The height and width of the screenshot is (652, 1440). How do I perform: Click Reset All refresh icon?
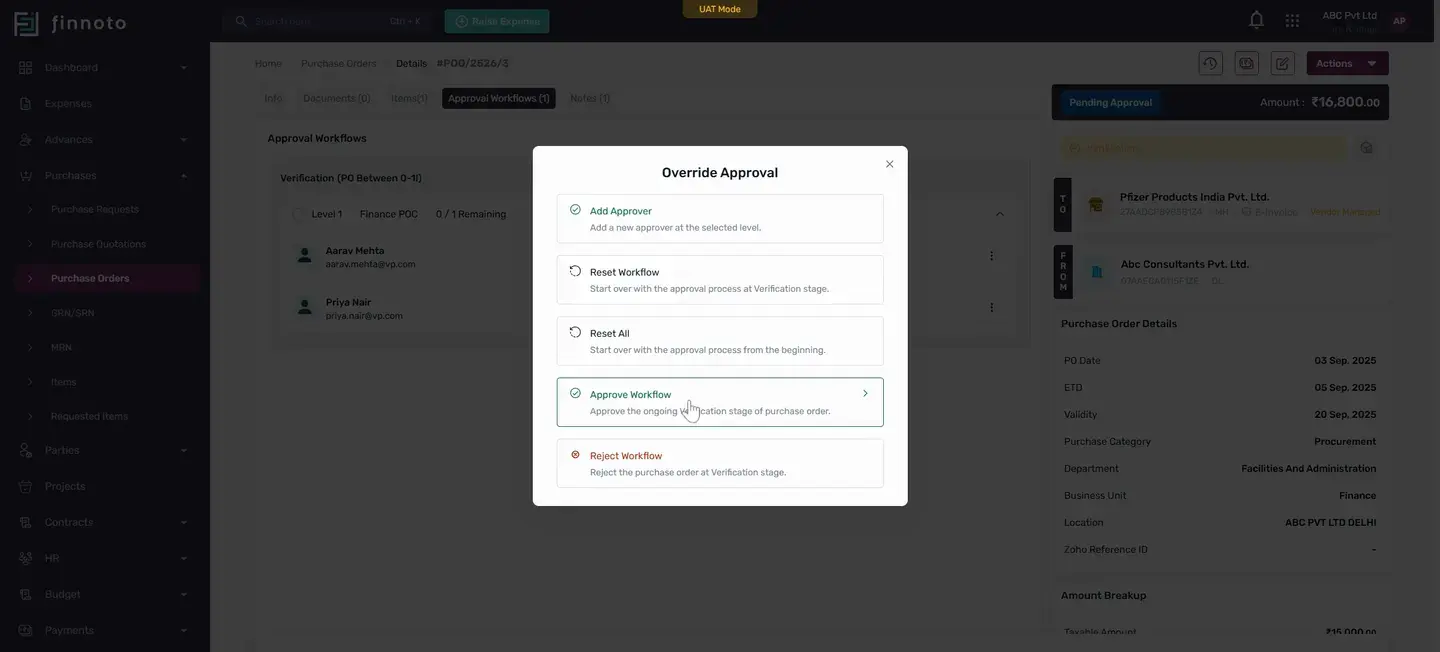(x=575, y=332)
